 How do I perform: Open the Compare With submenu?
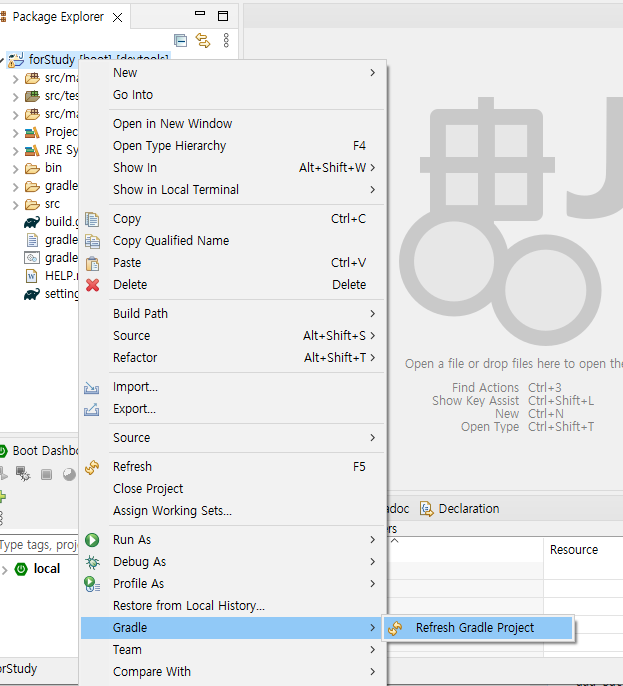(x=233, y=672)
